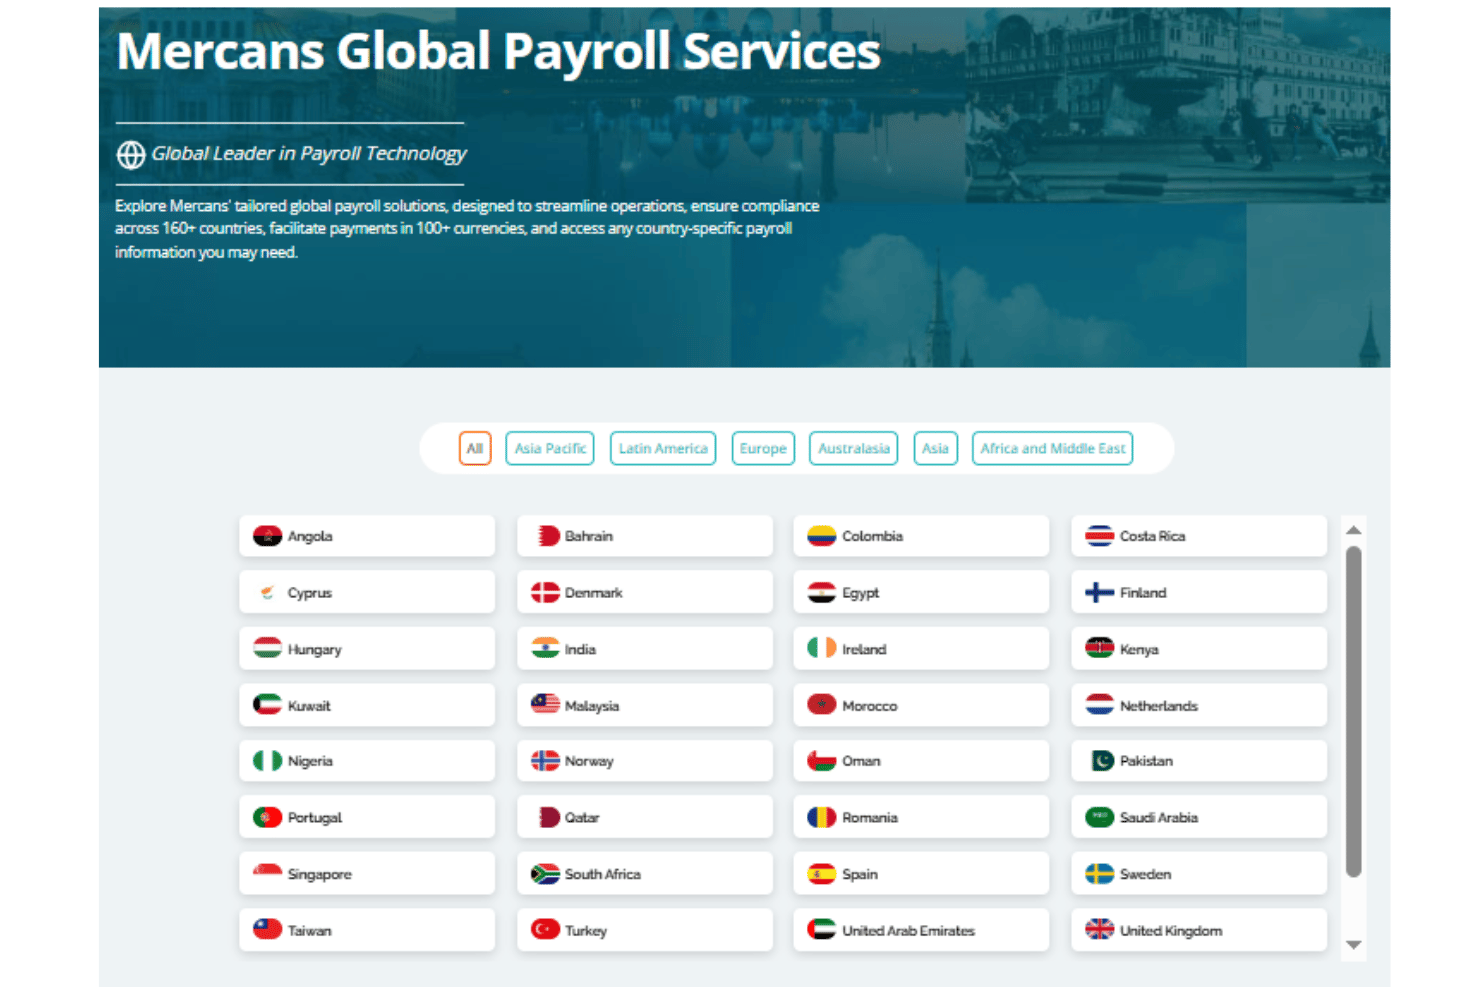Click the Spain flag icon
Screen dimensions: 1480x987
pos(821,874)
